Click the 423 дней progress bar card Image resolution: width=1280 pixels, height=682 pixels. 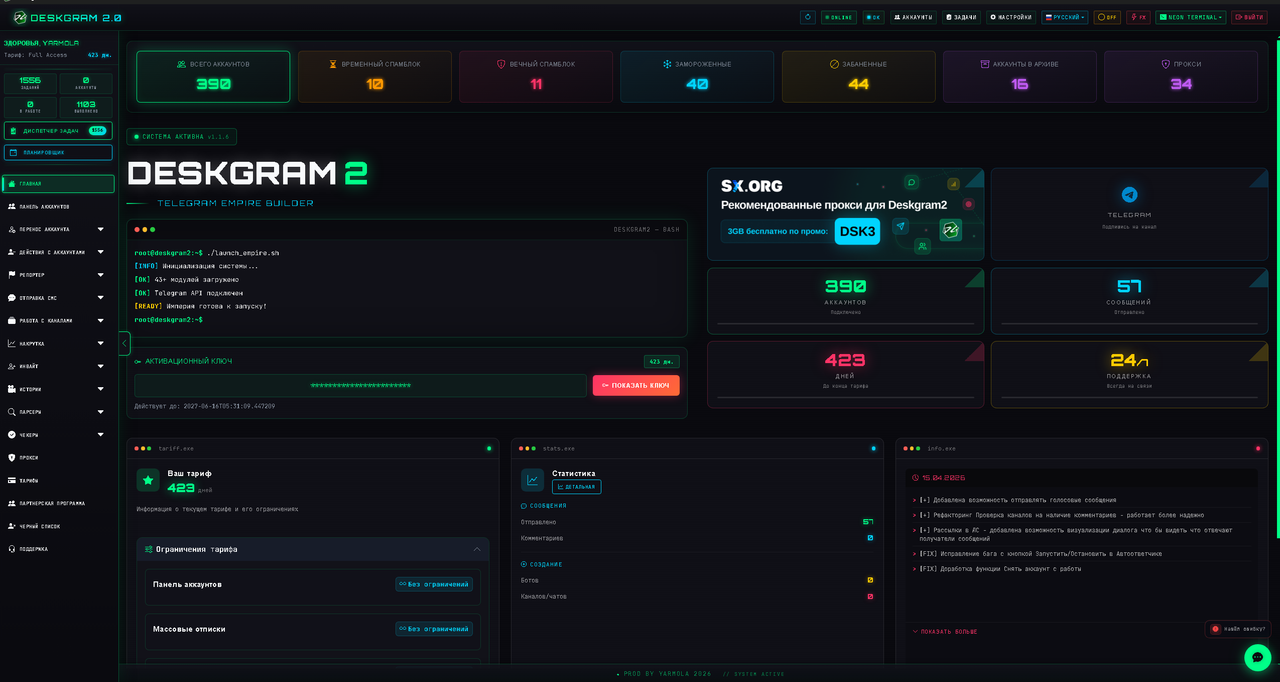(x=846, y=374)
